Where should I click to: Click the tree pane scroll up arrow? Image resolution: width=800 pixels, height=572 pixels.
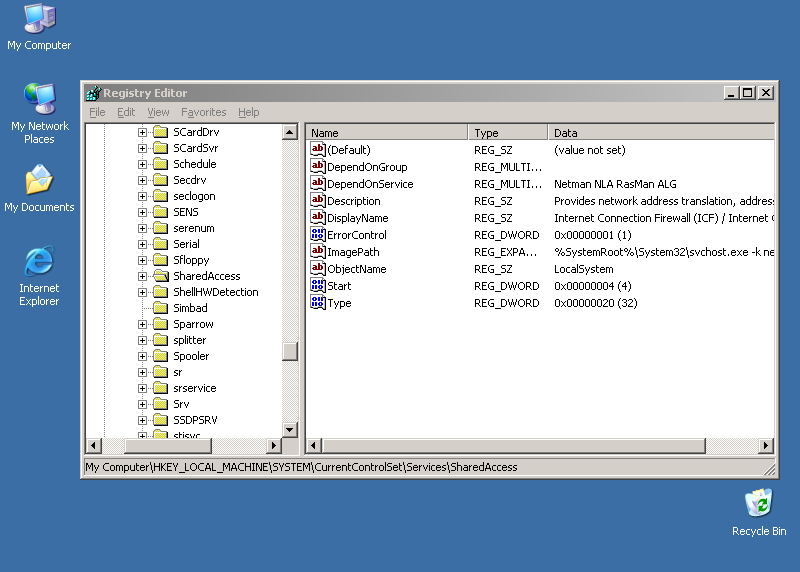pos(290,132)
